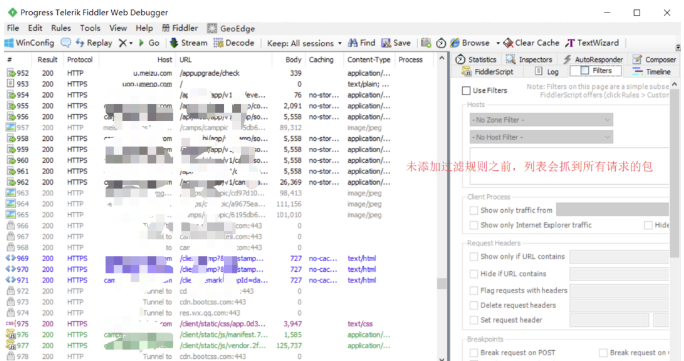Open the Edit menu

click(x=35, y=28)
